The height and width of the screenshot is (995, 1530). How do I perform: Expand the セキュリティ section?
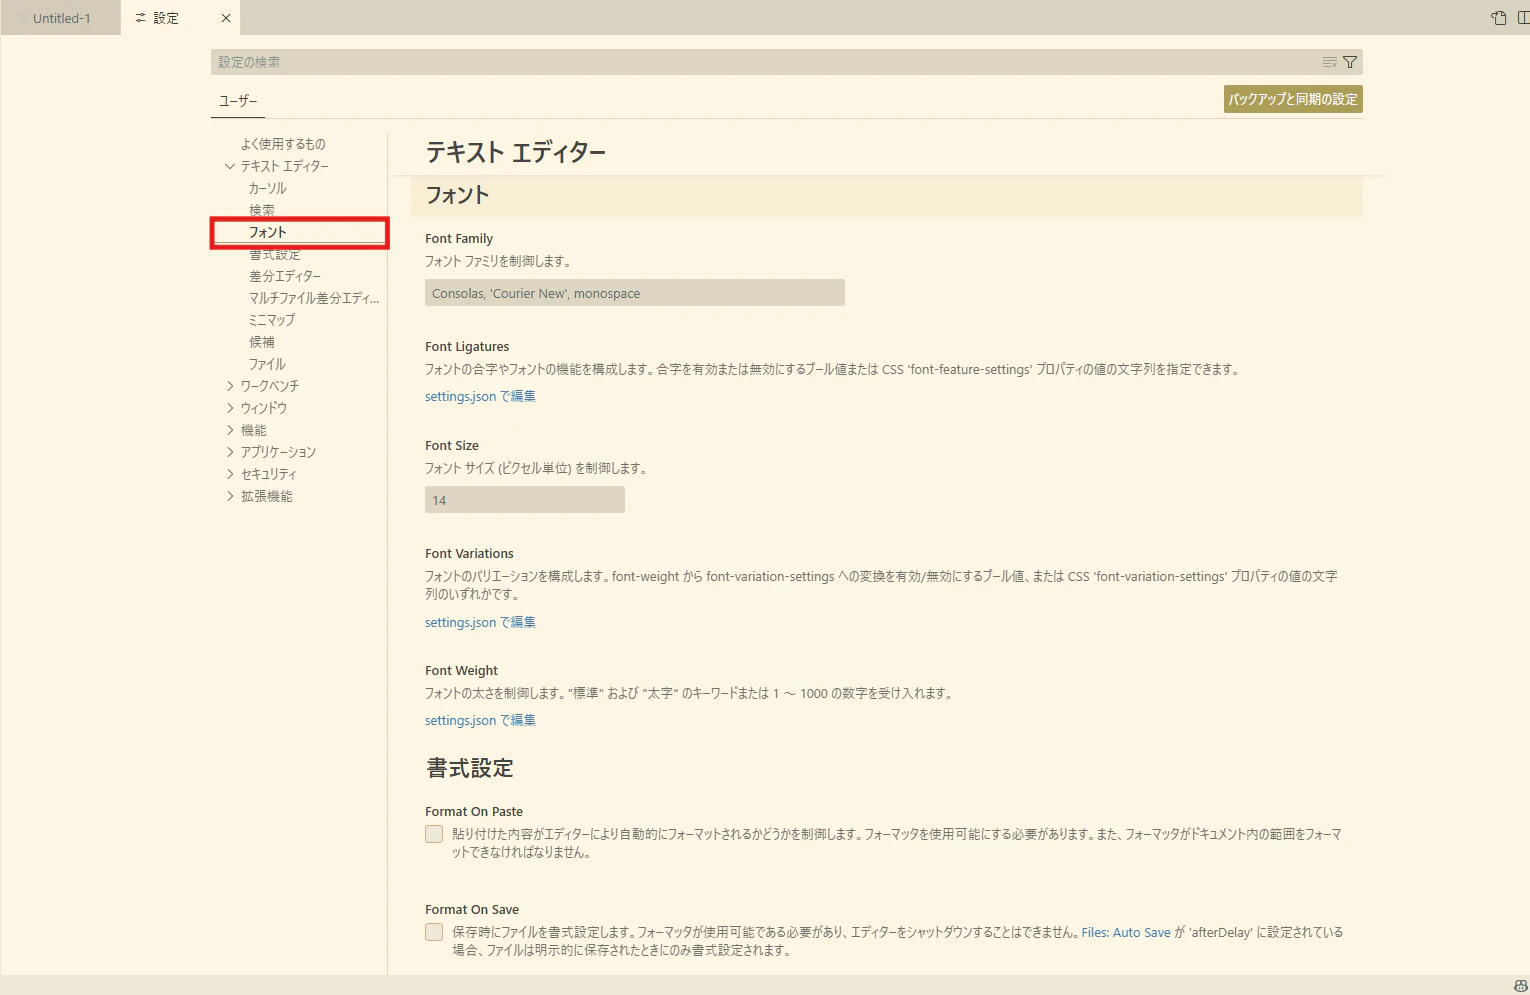pyautogui.click(x=230, y=474)
